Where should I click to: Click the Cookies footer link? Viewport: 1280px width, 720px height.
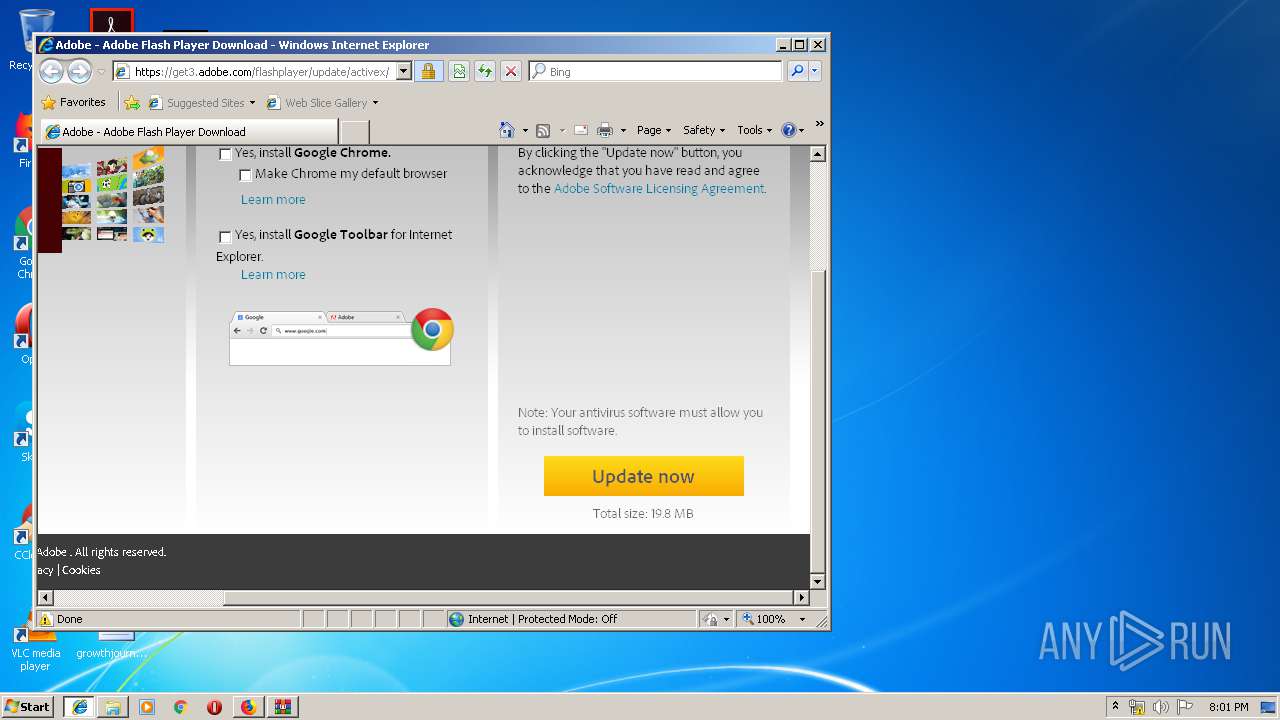81,570
